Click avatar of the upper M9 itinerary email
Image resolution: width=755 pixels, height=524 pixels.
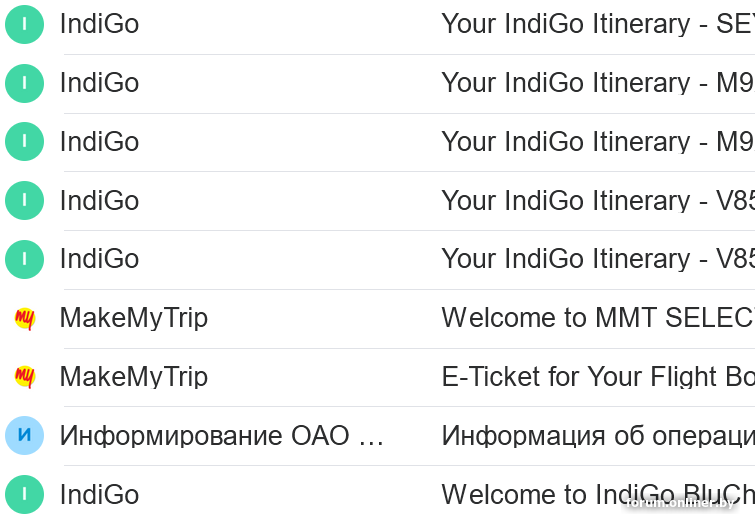coord(24,83)
